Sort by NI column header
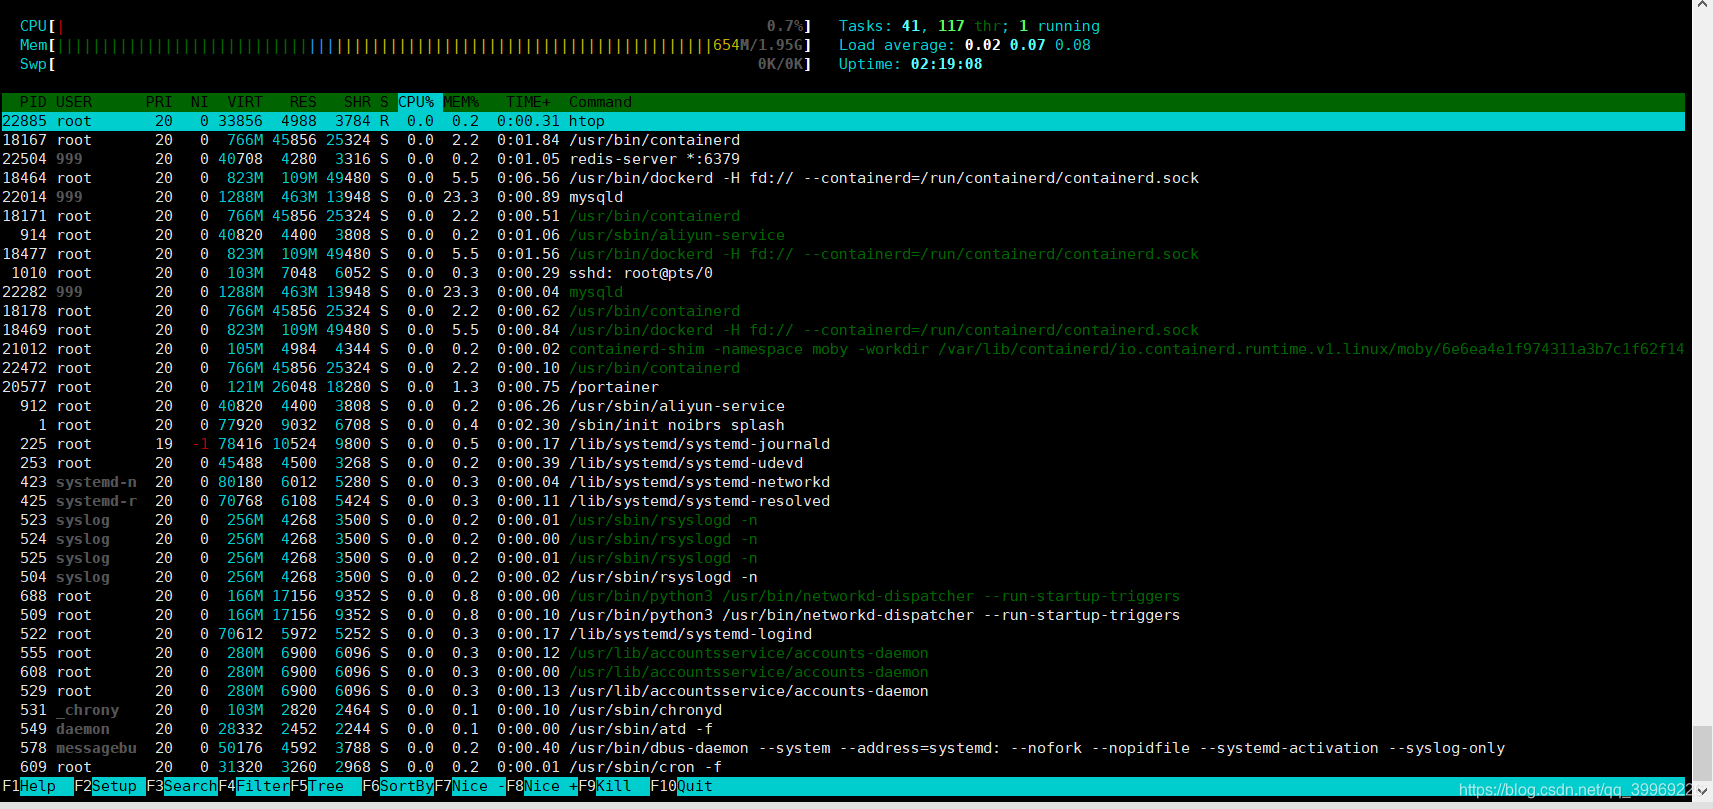1713x809 pixels. pos(199,102)
